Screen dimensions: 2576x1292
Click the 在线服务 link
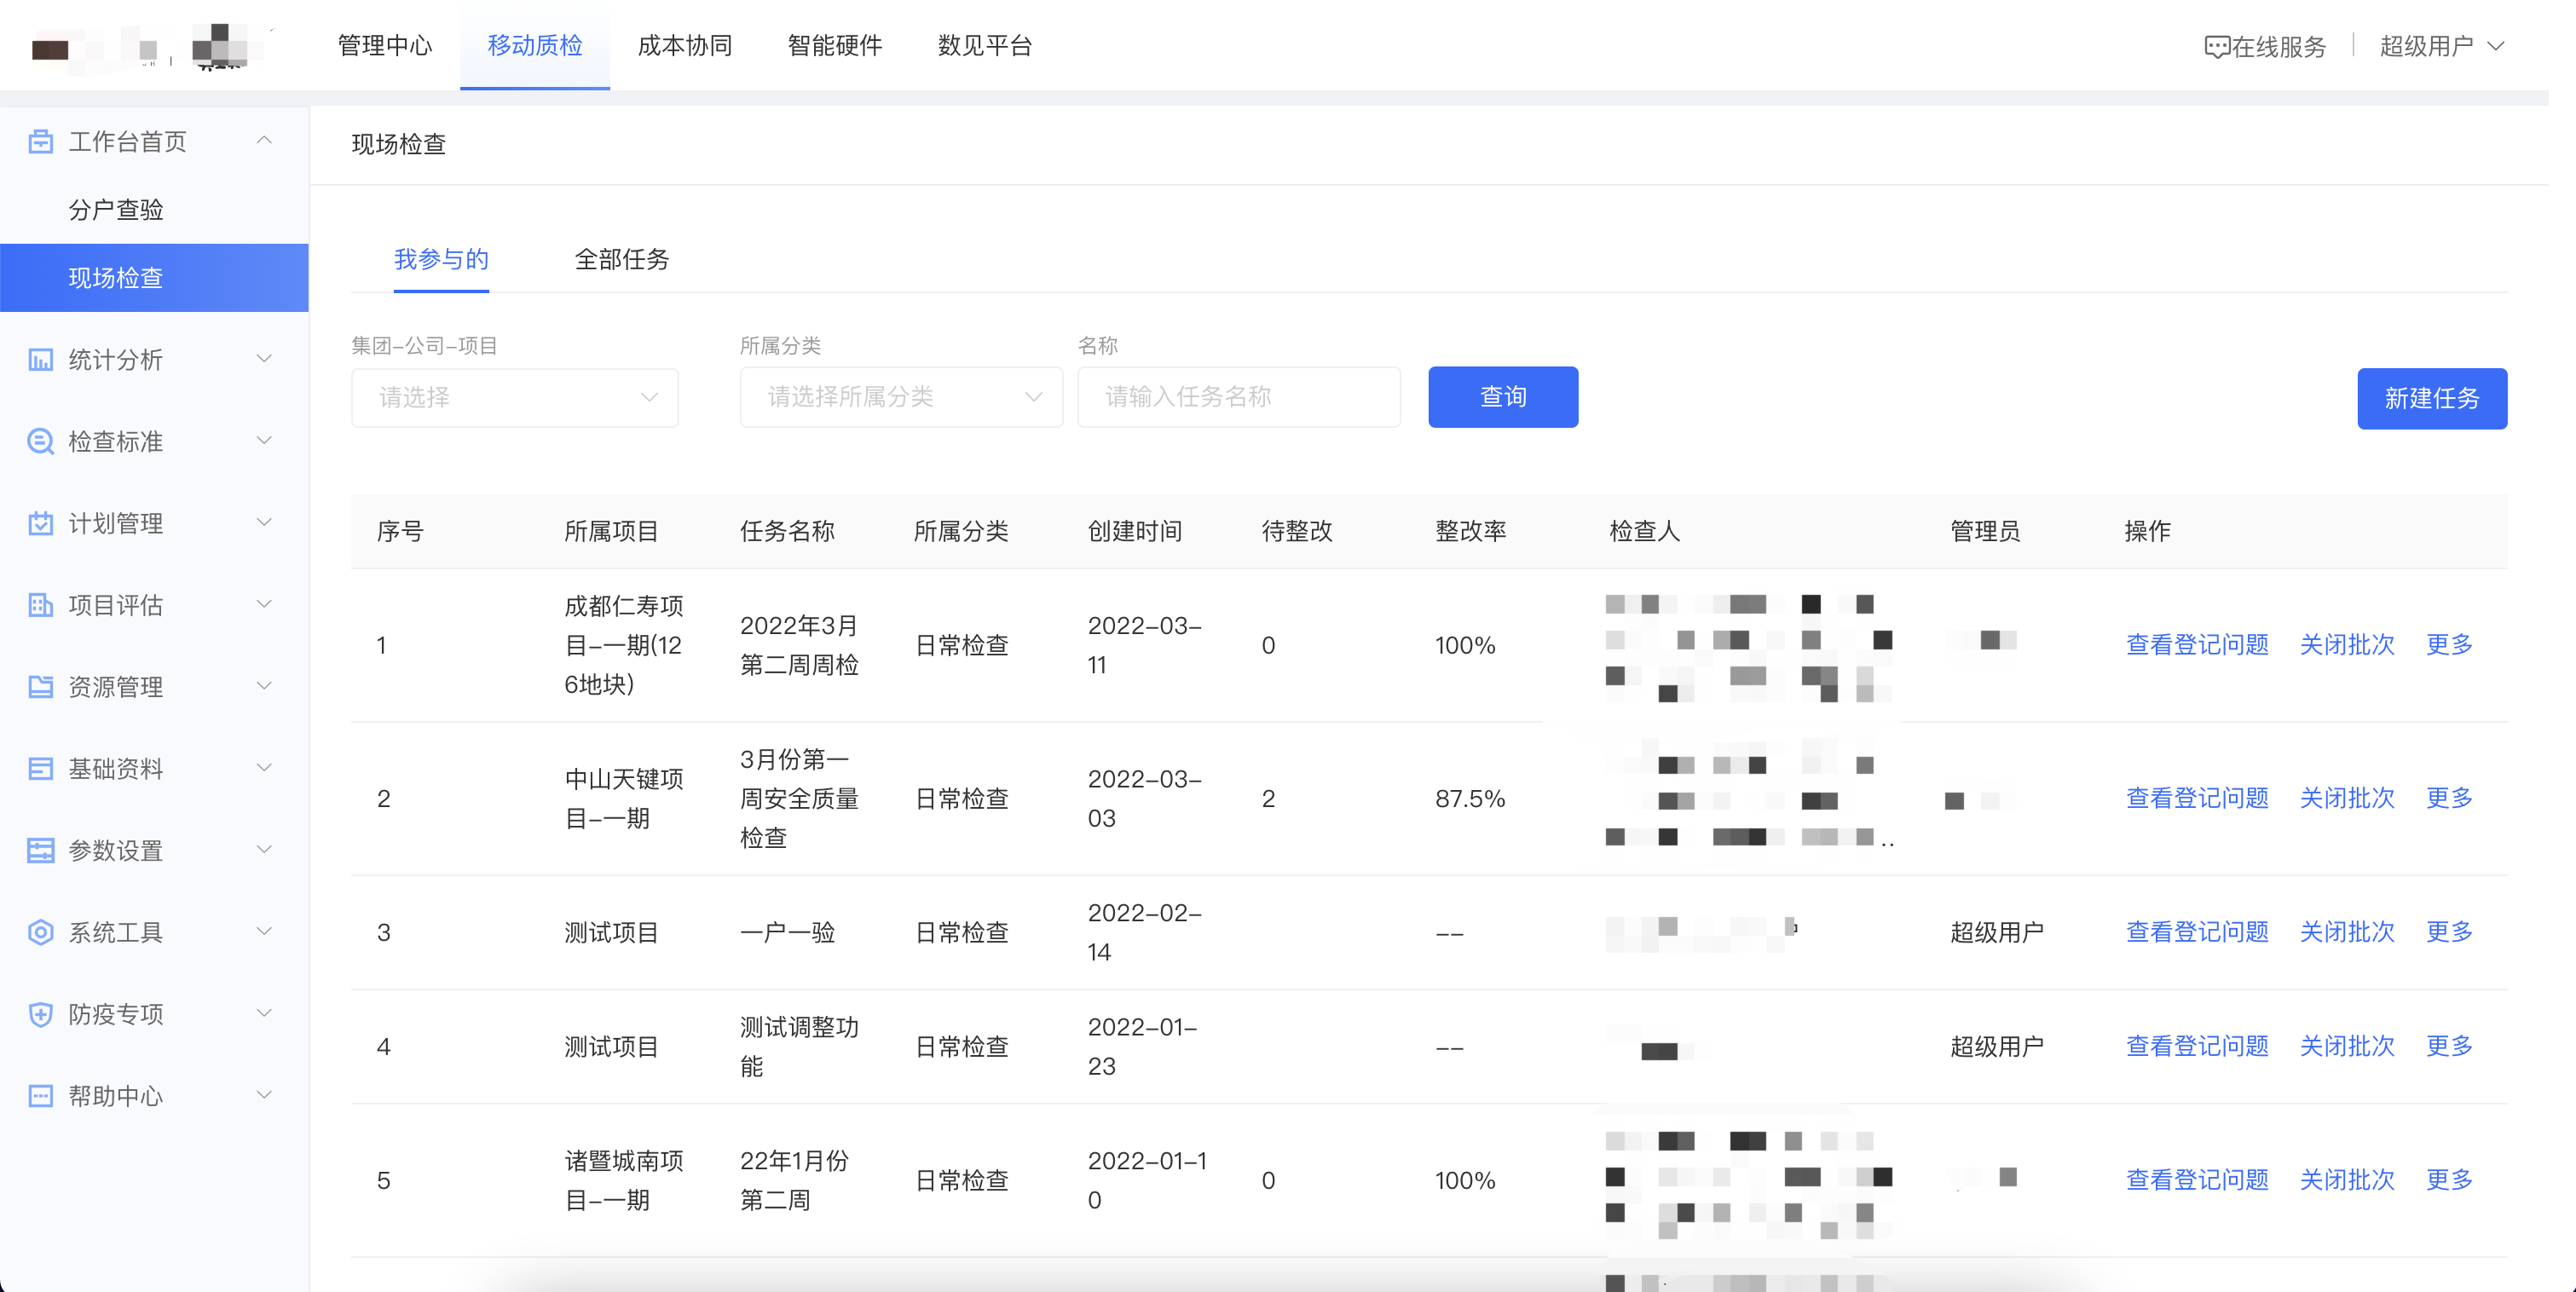tap(2265, 47)
